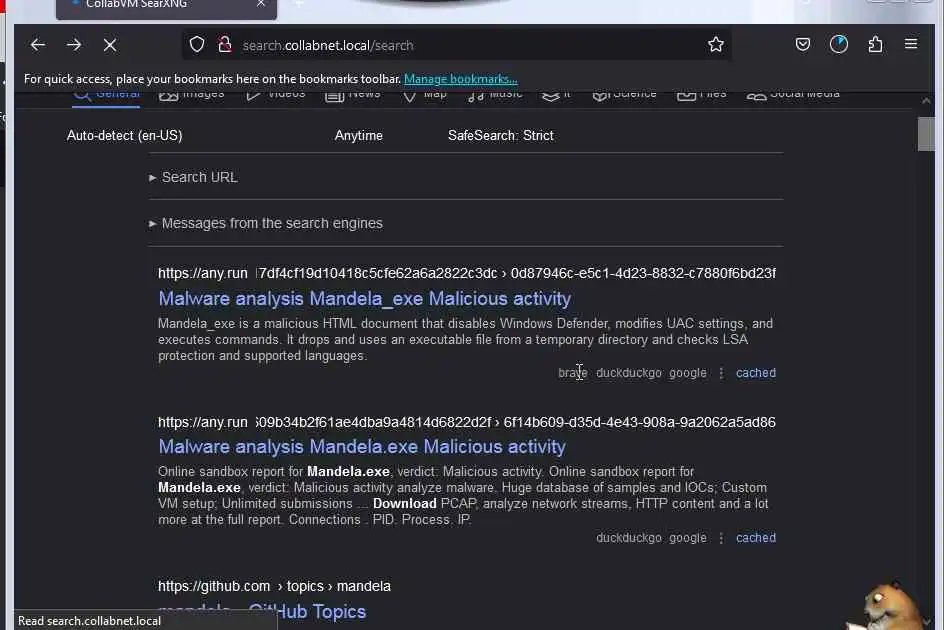Click google on the Mandela_exe result

(x=688, y=373)
